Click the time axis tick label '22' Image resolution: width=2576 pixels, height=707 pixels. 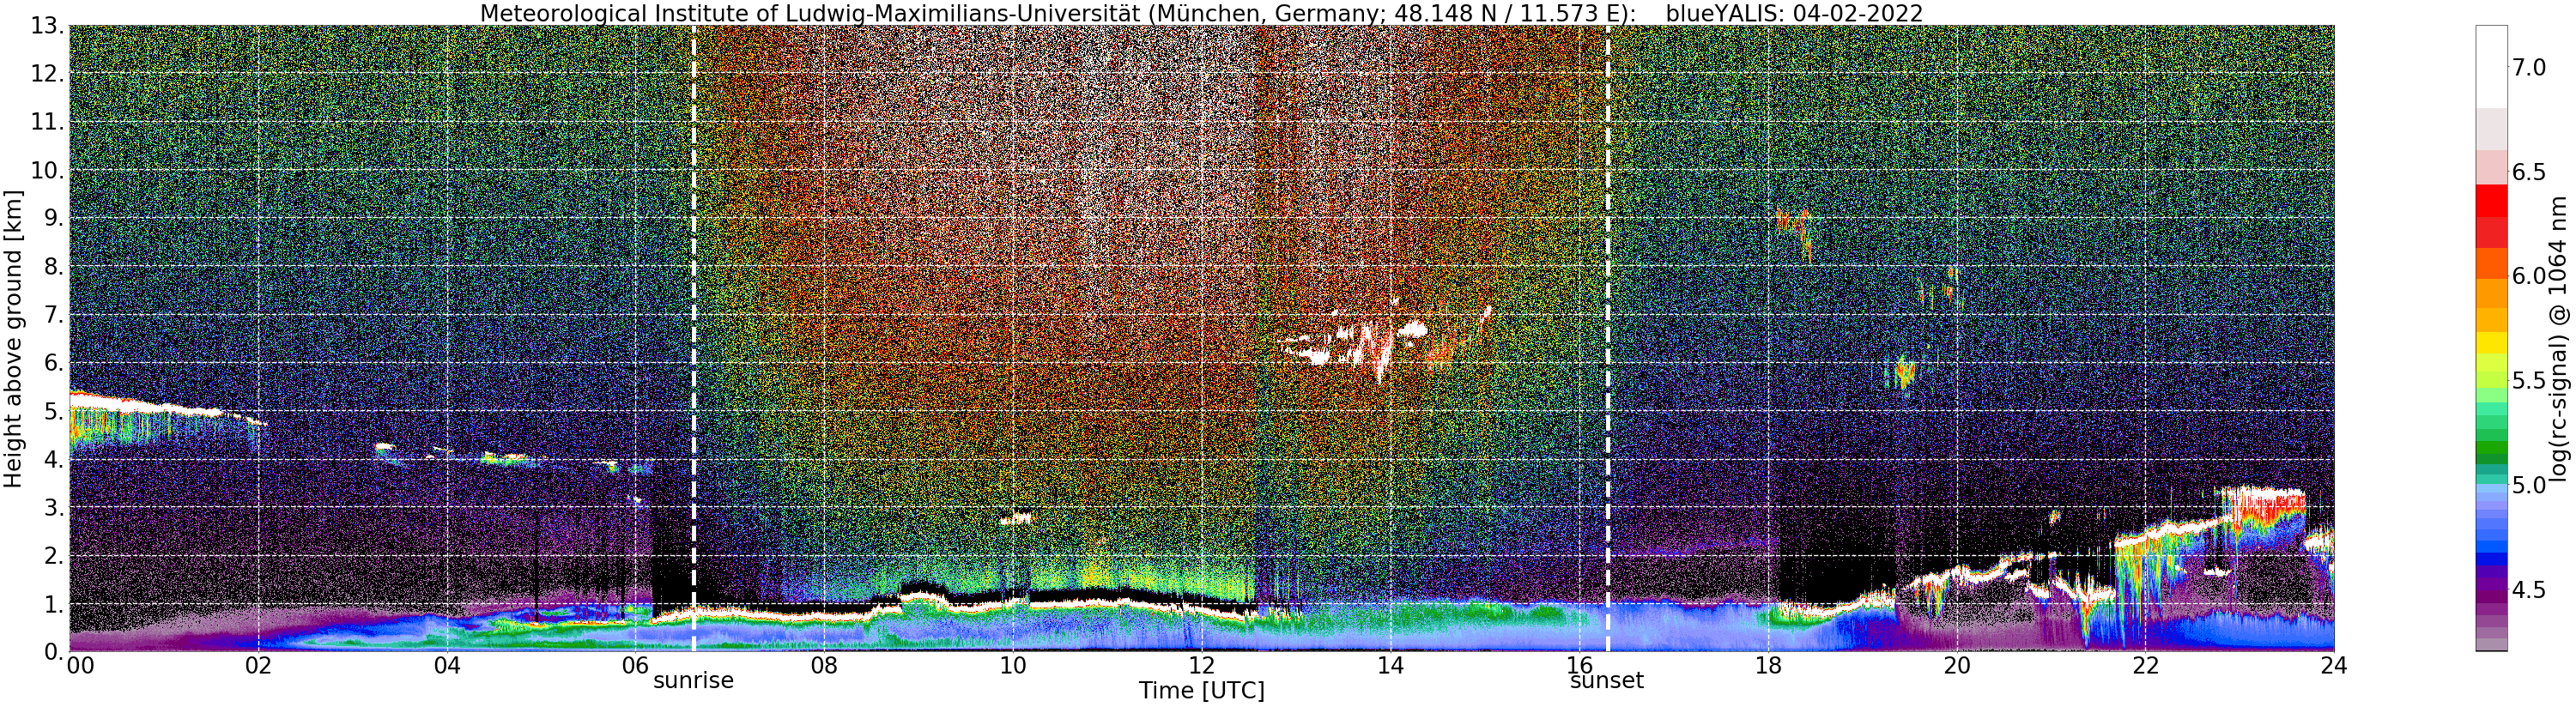[x=2145, y=665]
